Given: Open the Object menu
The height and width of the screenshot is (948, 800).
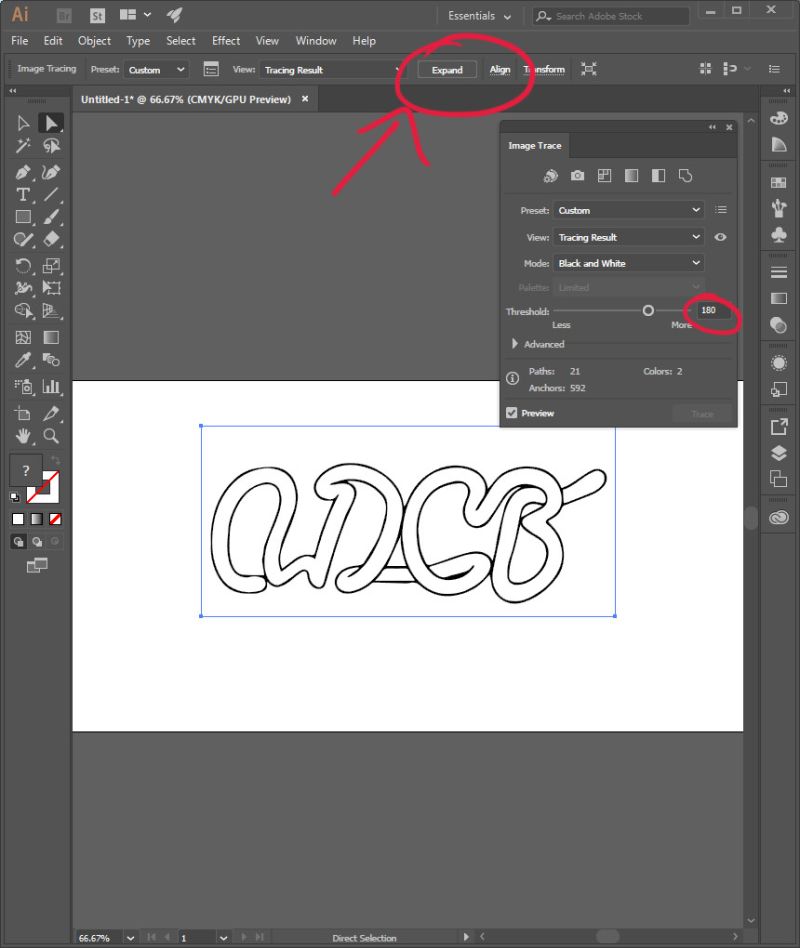Looking at the screenshot, I should (x=94, y=41).
